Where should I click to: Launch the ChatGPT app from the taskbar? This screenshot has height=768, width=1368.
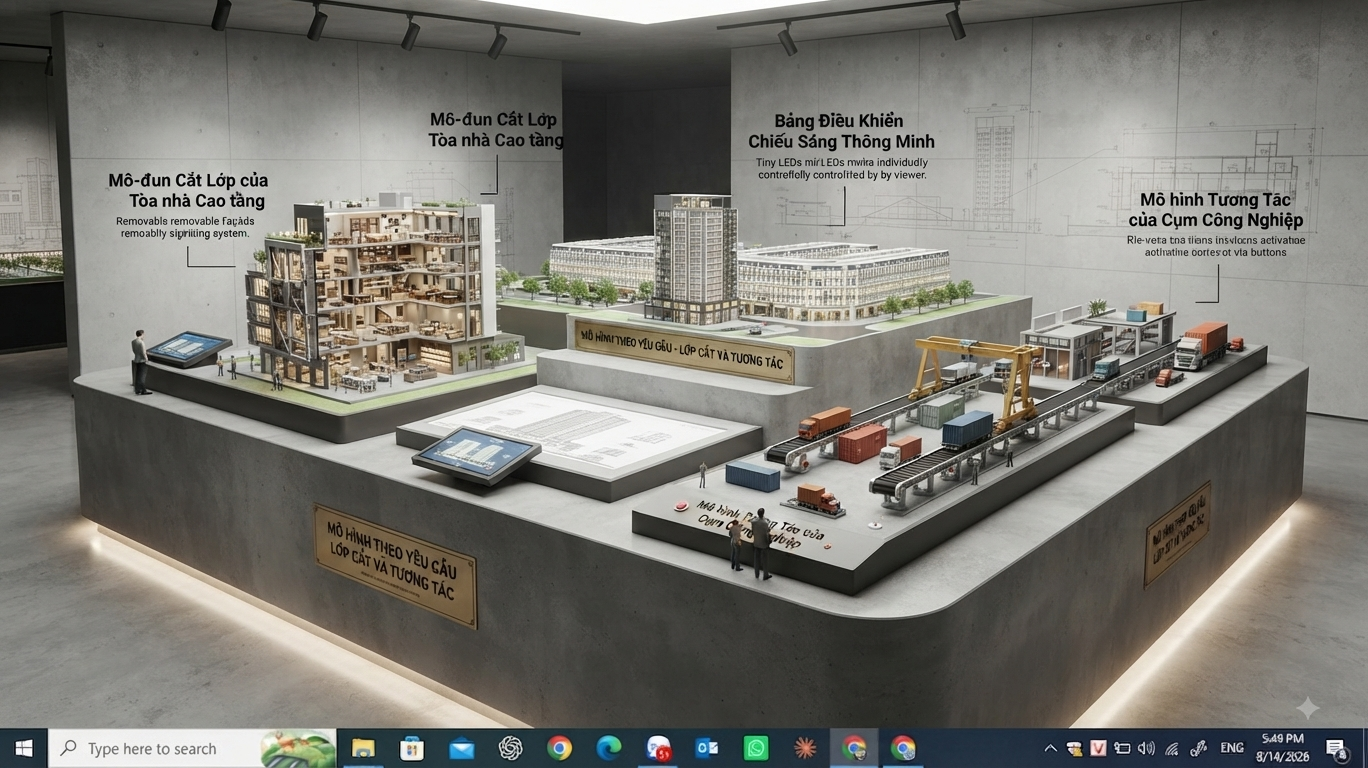coord(510,748)
